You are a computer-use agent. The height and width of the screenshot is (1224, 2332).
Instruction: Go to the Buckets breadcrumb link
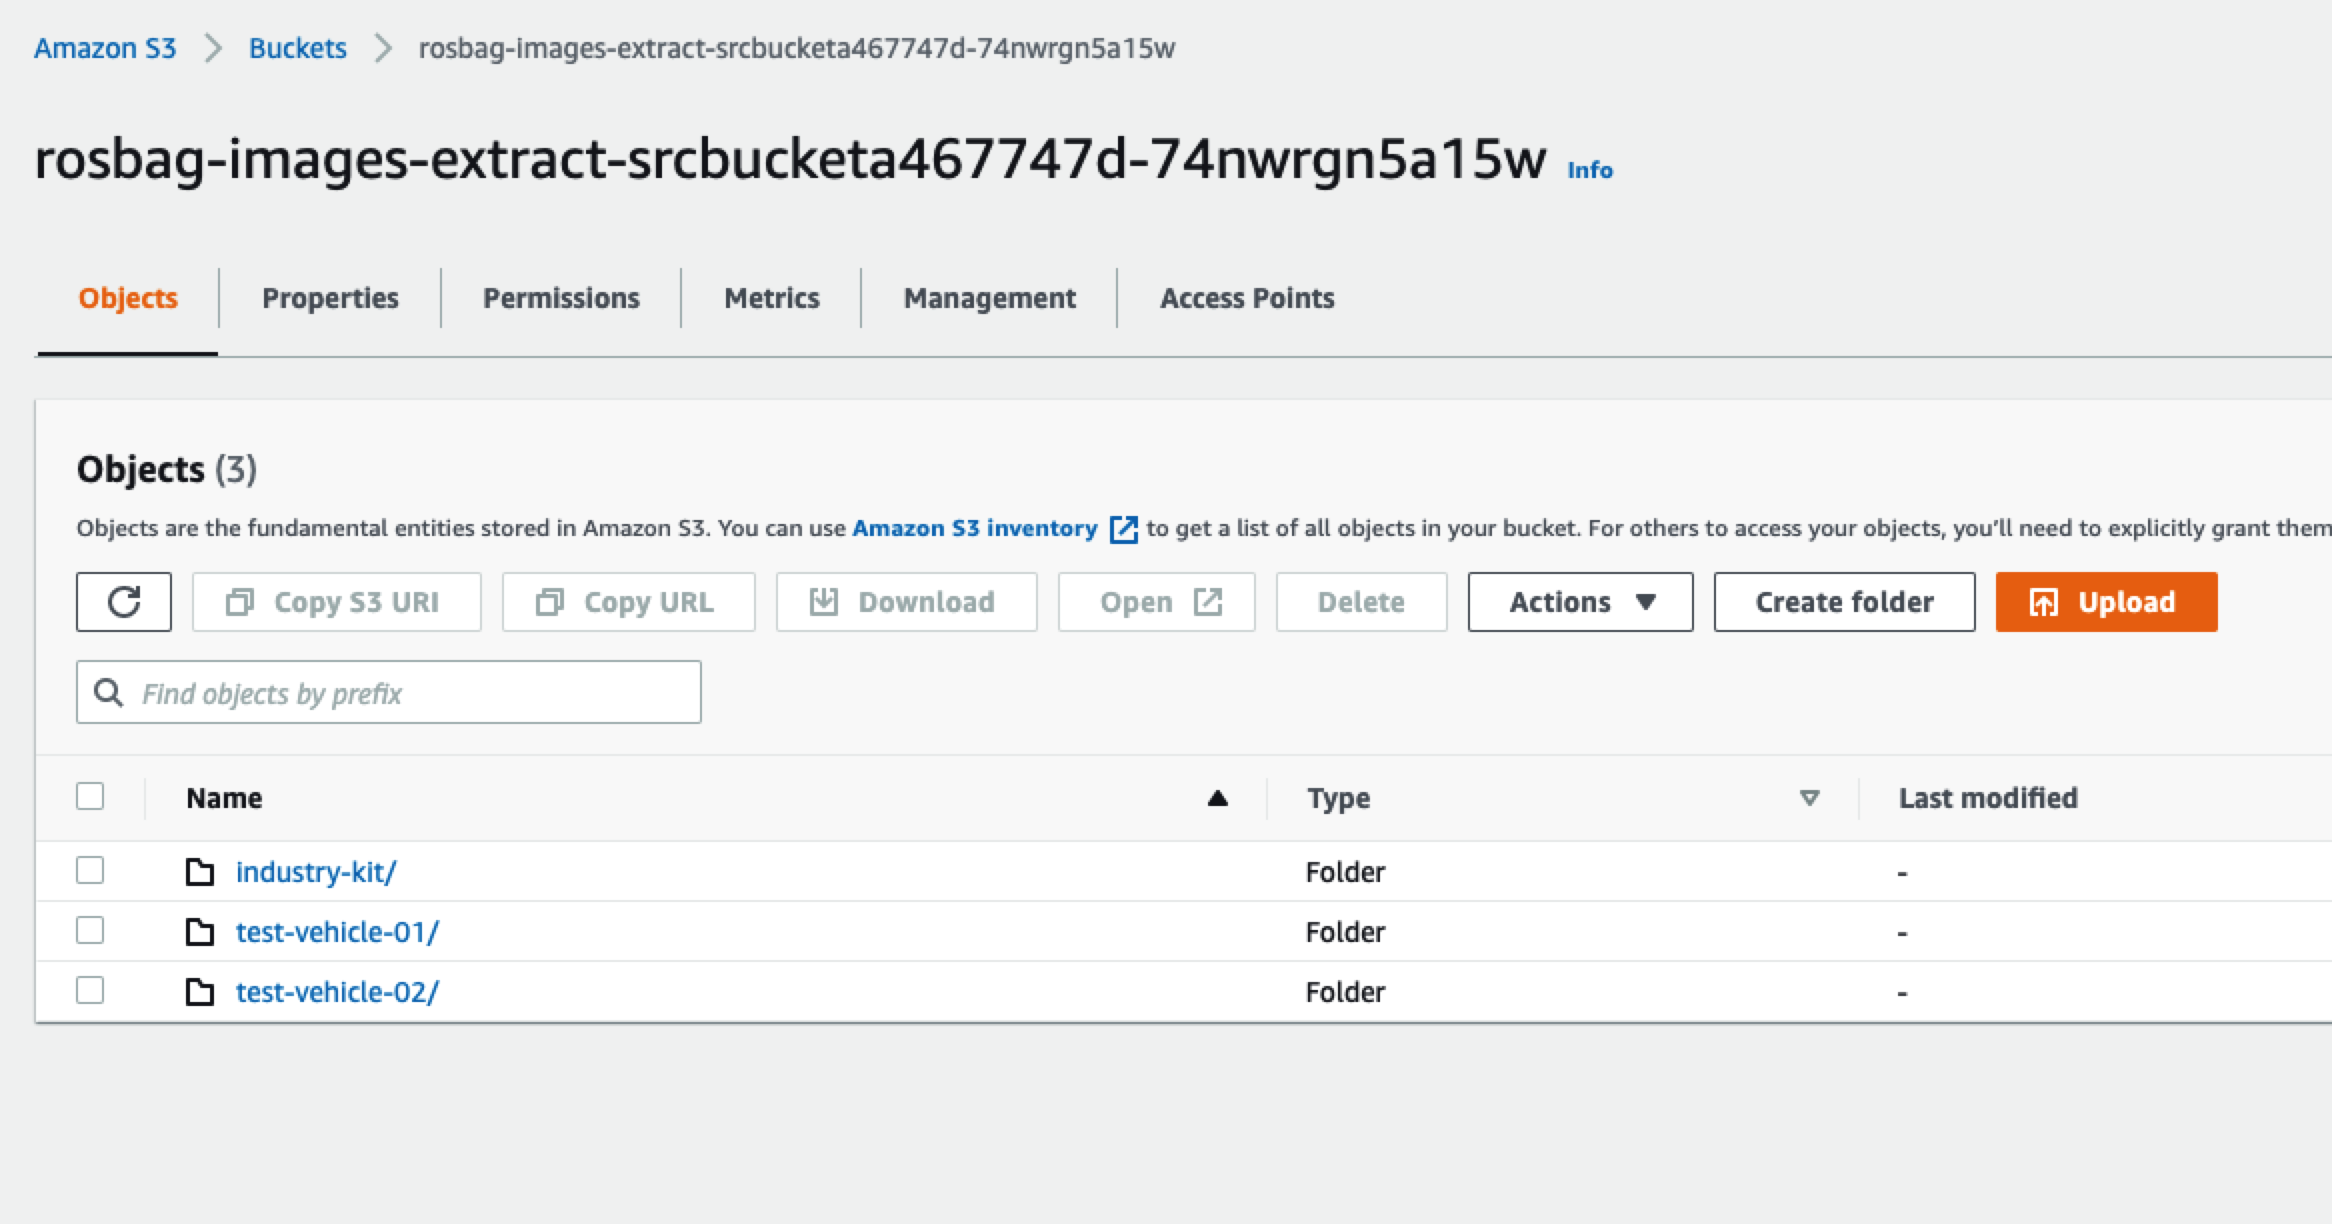click(298, 48)
